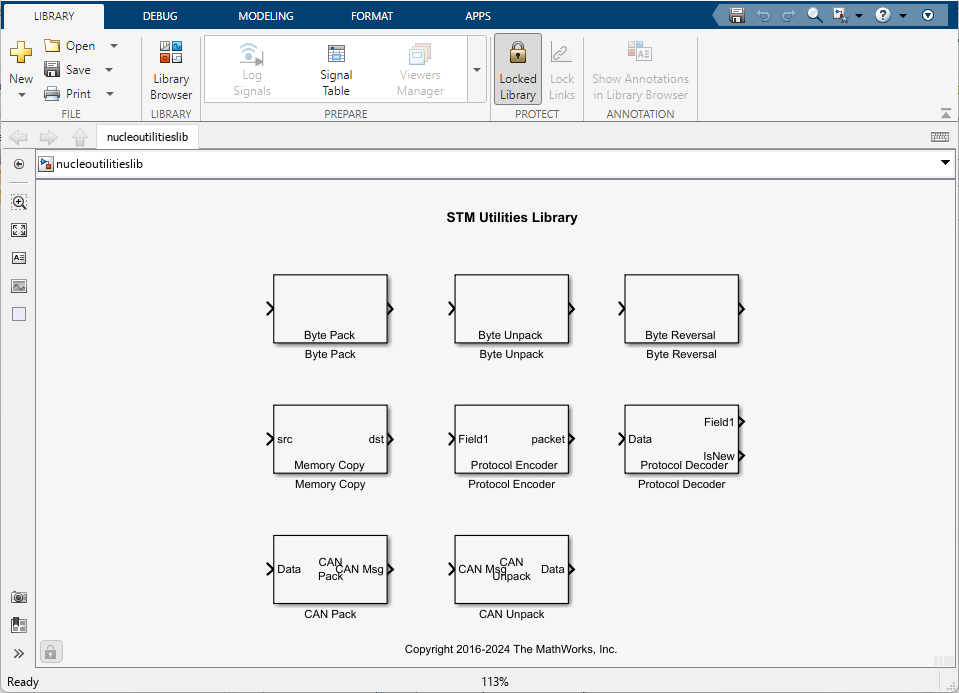Image resolution: width=959 pixels, height=693 pixels.
Task: Toggle the lock badge at the canvas bottom-left
Action: tap(50, 651)
